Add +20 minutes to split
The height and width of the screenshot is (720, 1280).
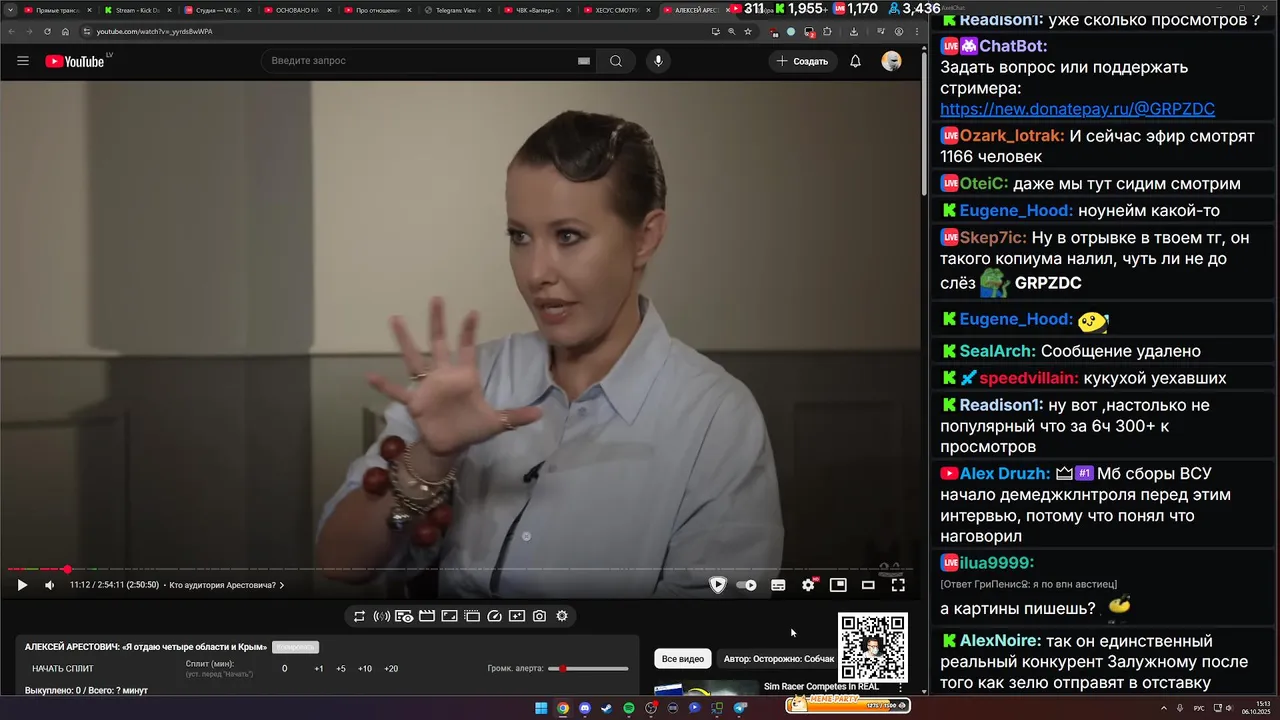[x=391, y=669]
